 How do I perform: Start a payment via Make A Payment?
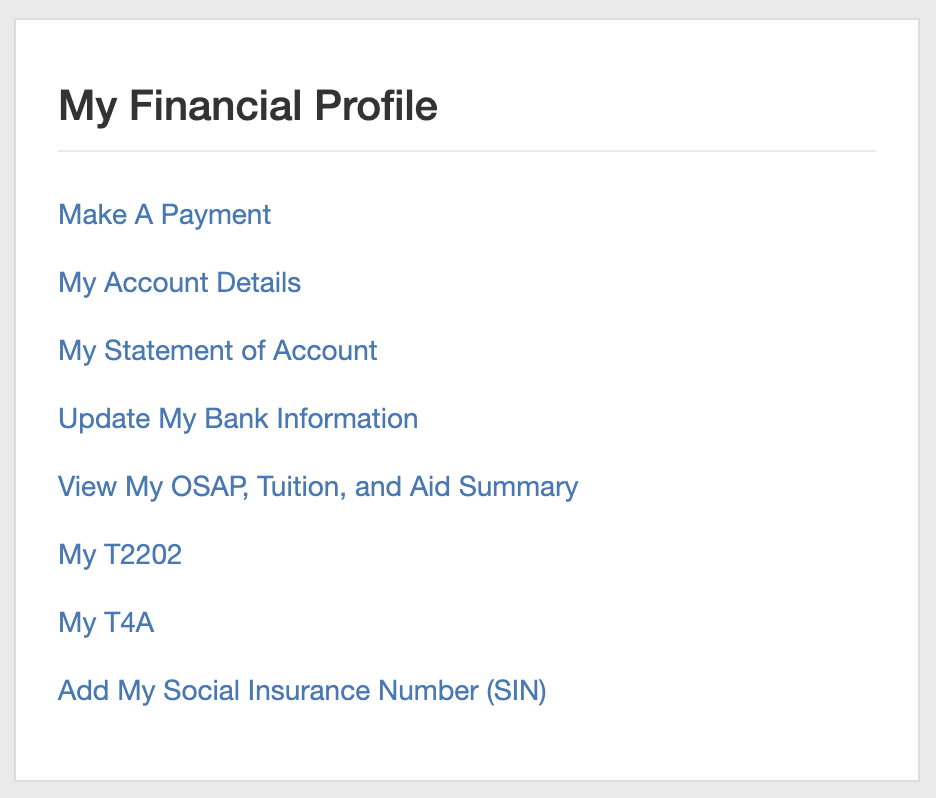coord(164,215)
